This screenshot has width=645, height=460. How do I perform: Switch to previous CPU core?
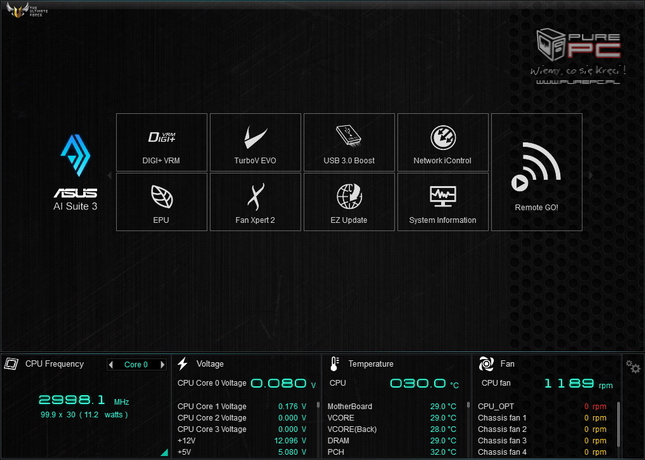click(111, 365)
